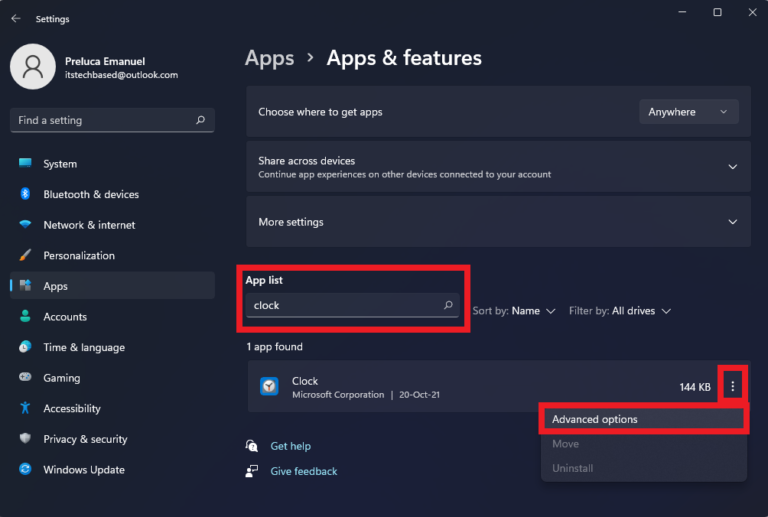
Task: Click the Bluetooth icon in the sidebar
Action: point(25,194)
